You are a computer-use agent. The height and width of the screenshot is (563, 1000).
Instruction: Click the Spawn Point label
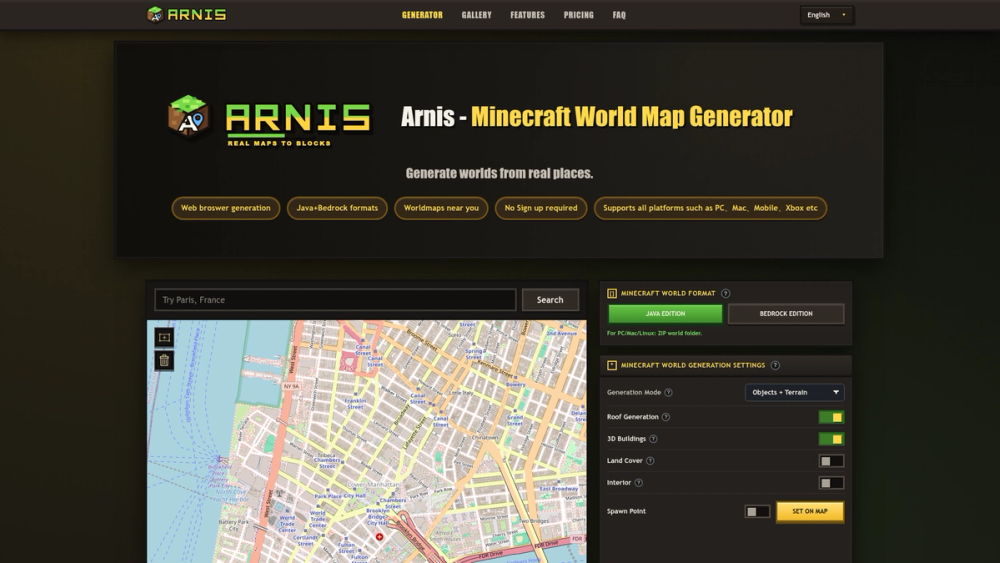pos(626,511)
